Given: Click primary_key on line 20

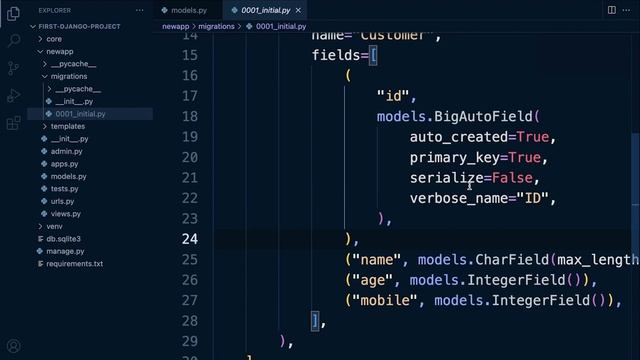Looking at the screenshot, I should pos(455,158).
